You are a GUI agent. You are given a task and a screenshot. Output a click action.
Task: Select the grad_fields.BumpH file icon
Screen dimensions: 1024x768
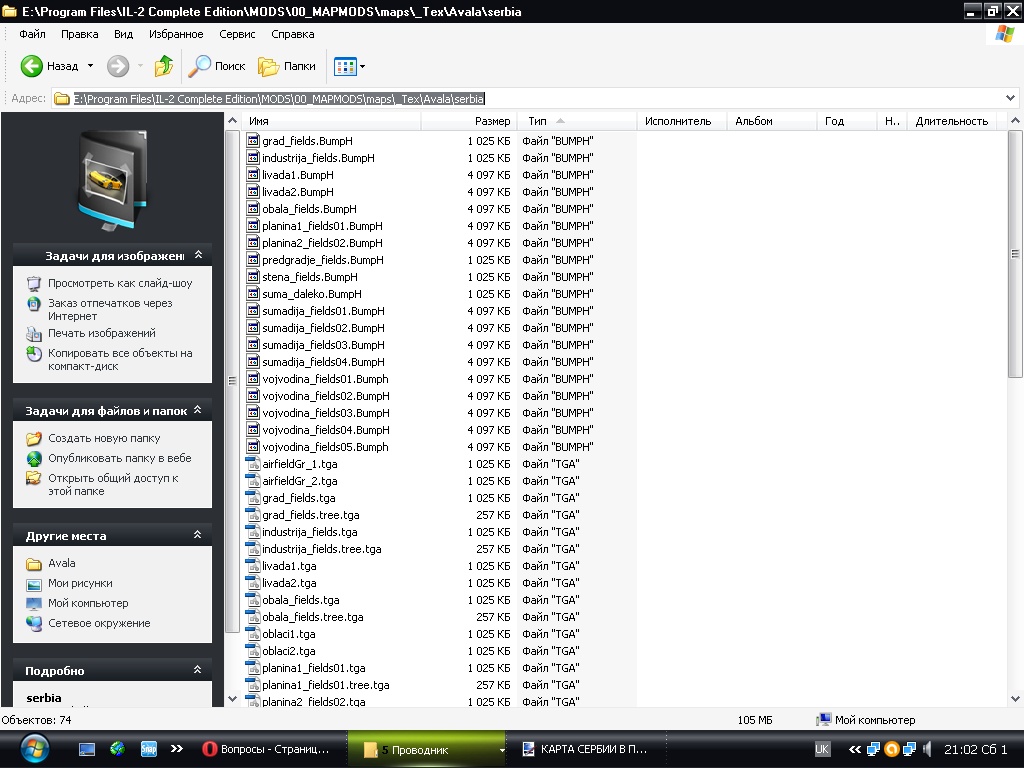253,140
